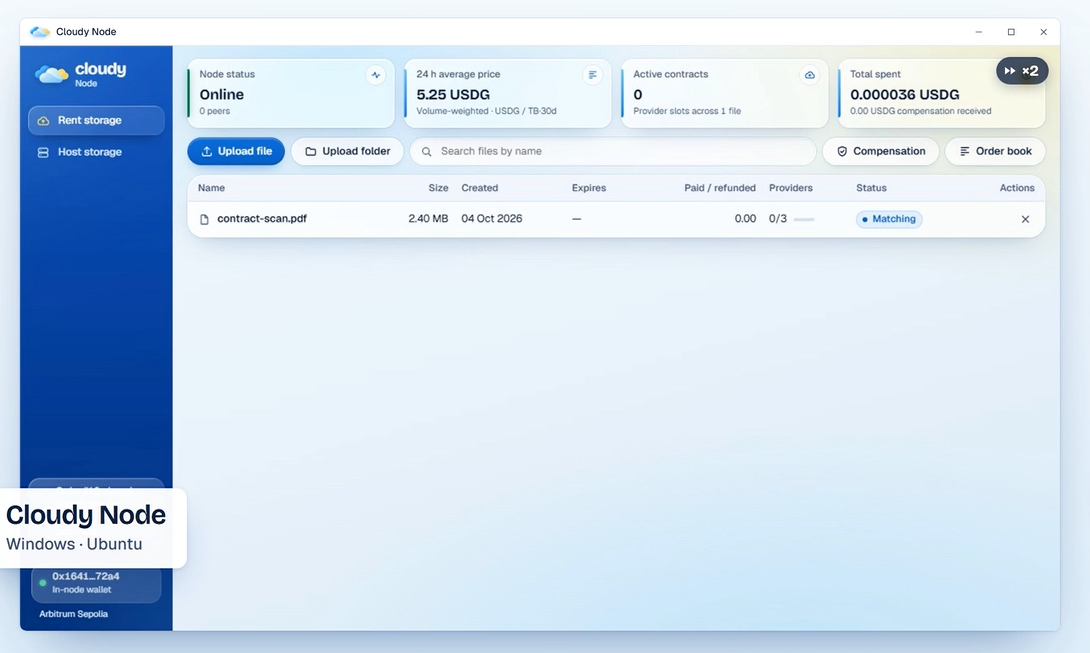Open the Order book
Viewport: 1090px width, 653px height.
[x=995, y=151]
